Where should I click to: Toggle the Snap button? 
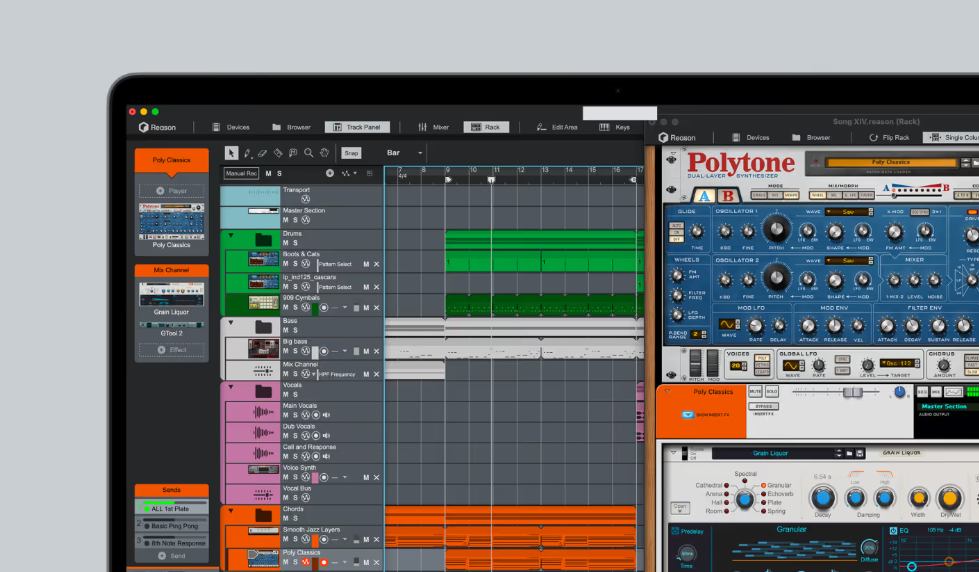pos(351,153)
